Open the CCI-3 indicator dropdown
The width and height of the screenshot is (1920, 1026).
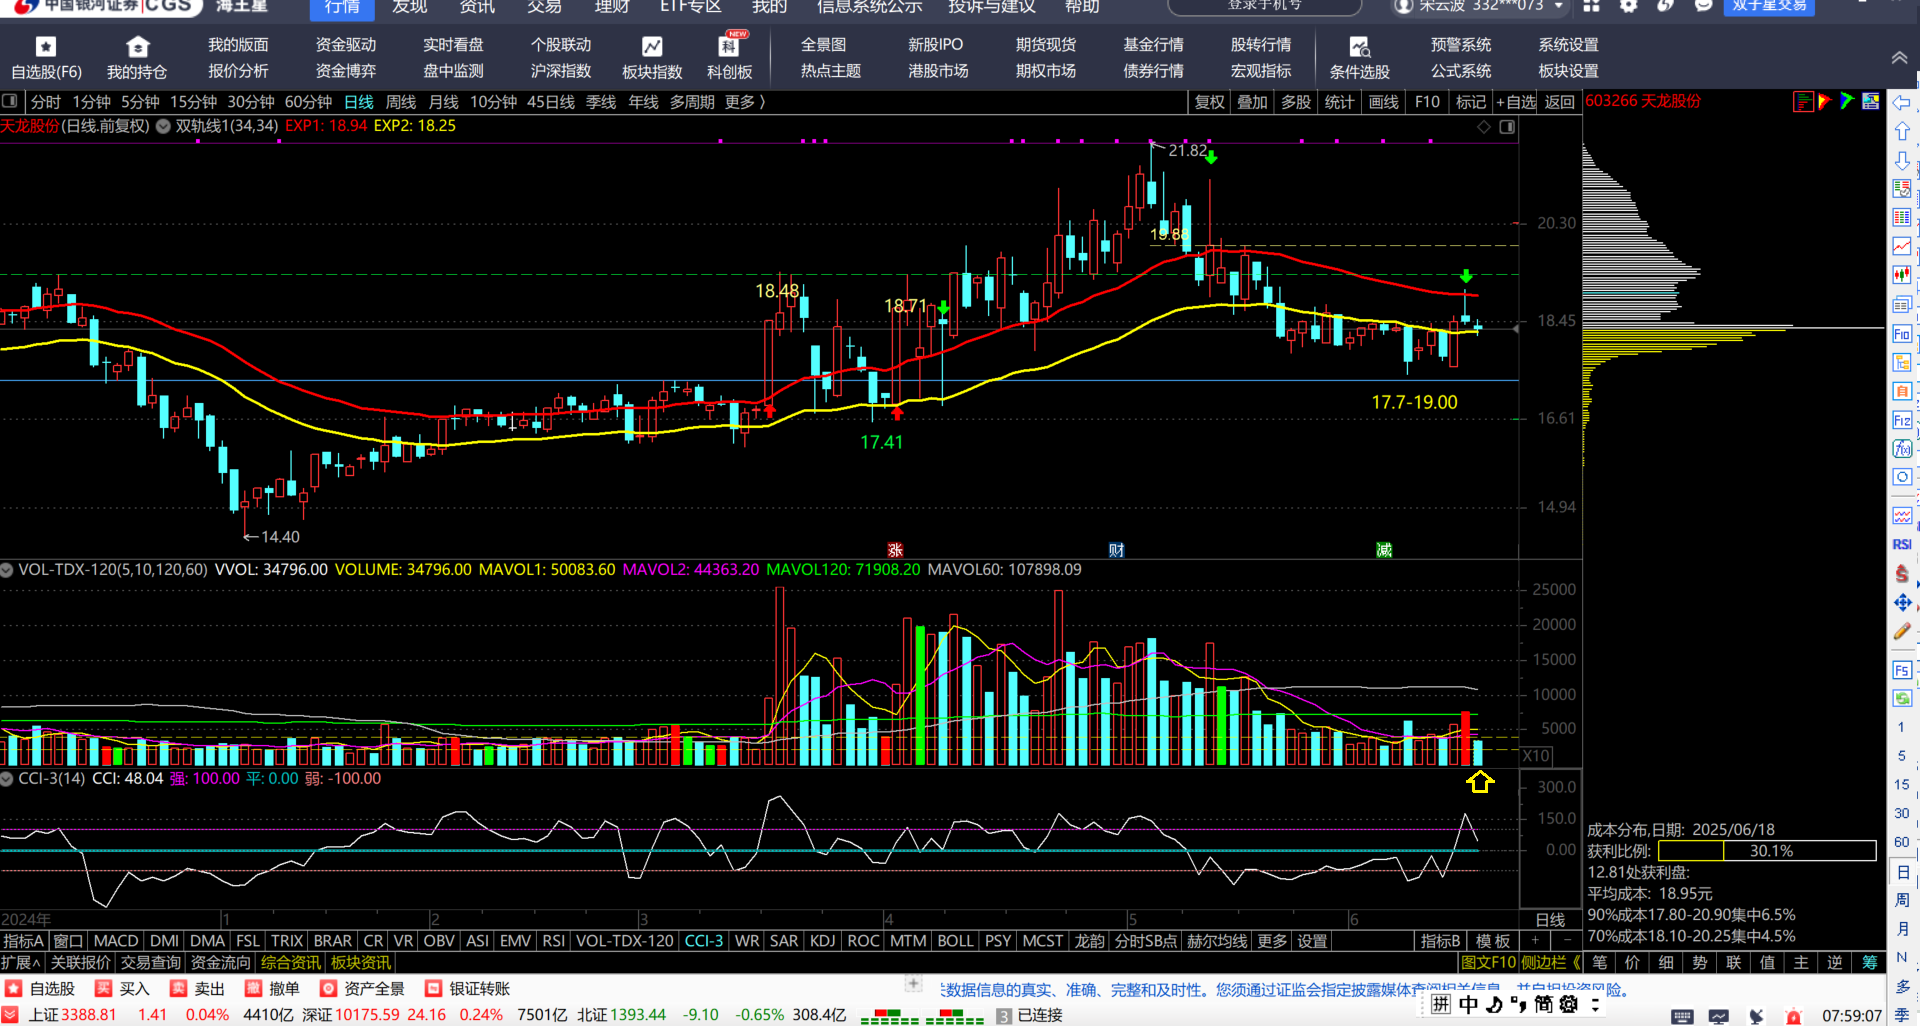coord(7,779)
